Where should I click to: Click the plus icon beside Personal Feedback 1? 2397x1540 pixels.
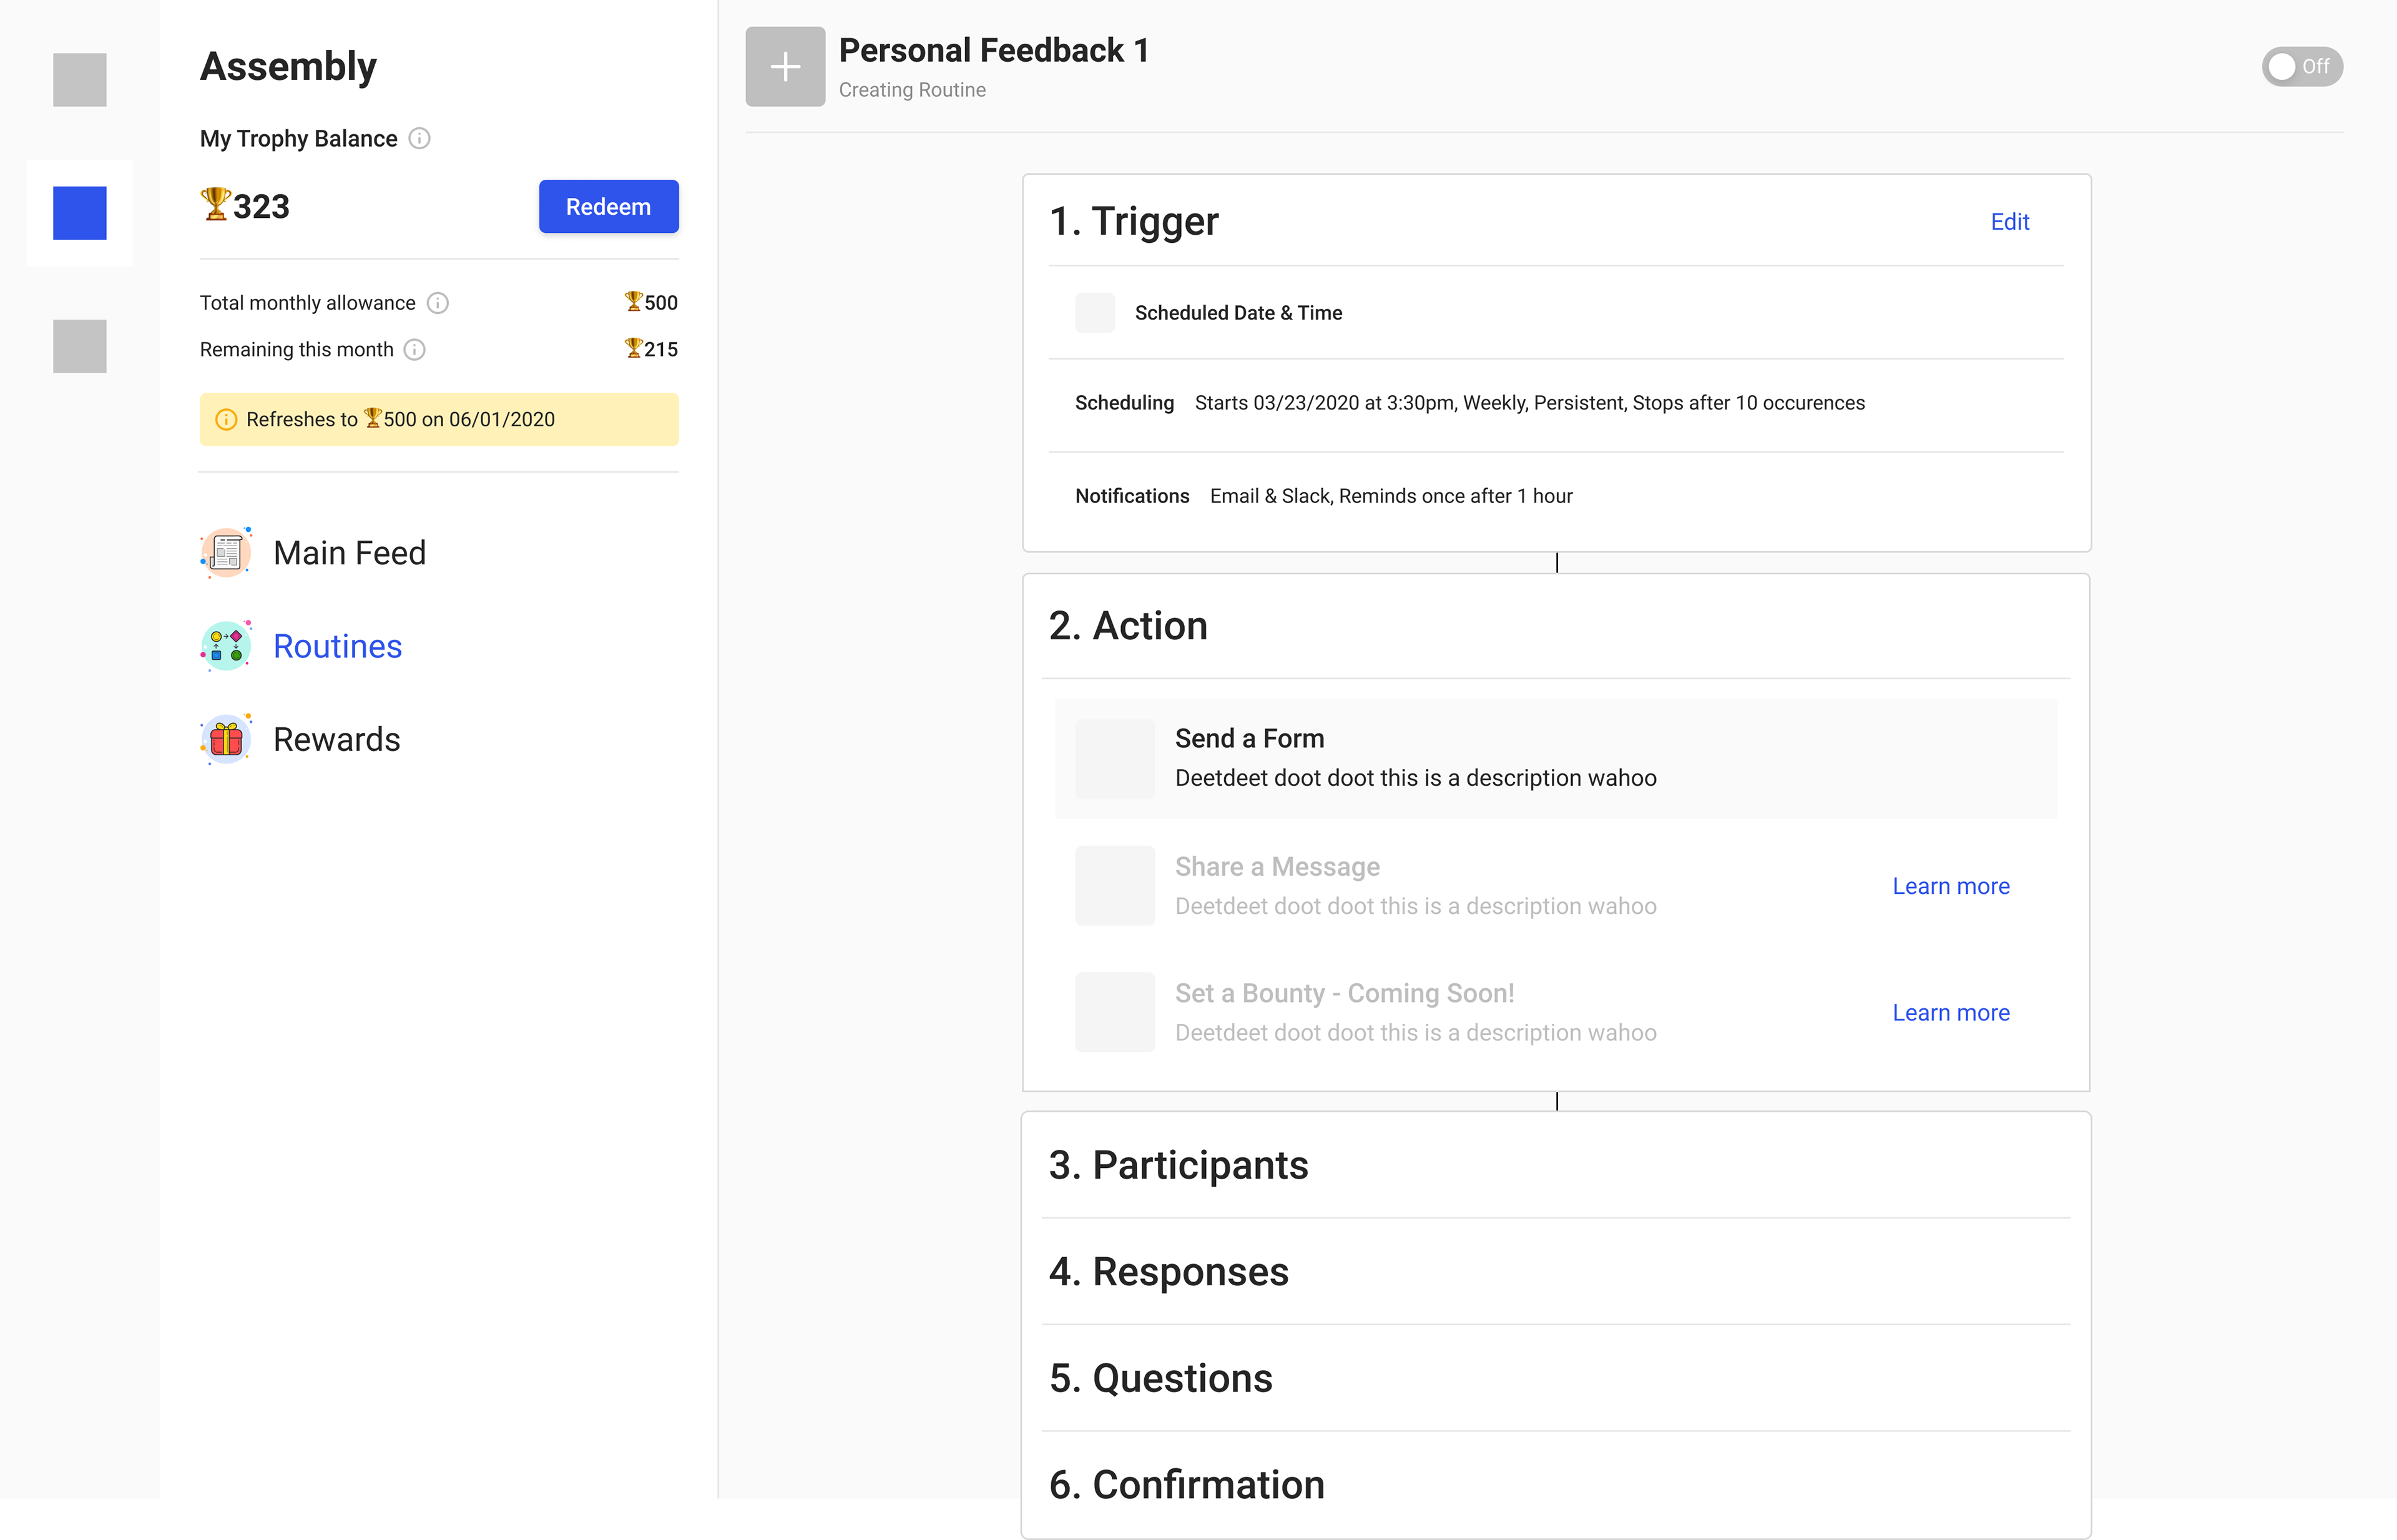(x=785, y=67)
